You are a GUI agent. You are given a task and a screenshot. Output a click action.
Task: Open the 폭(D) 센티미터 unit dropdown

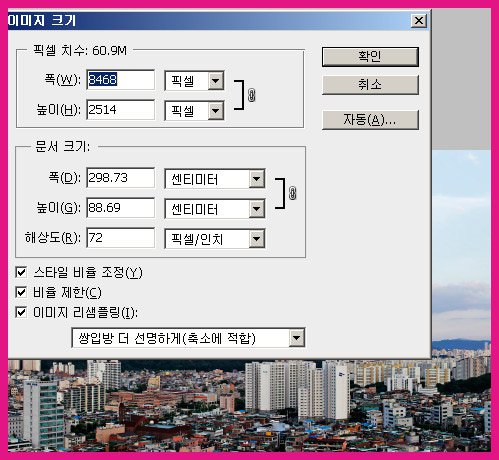pyautogui.click(x=215, y=179)
